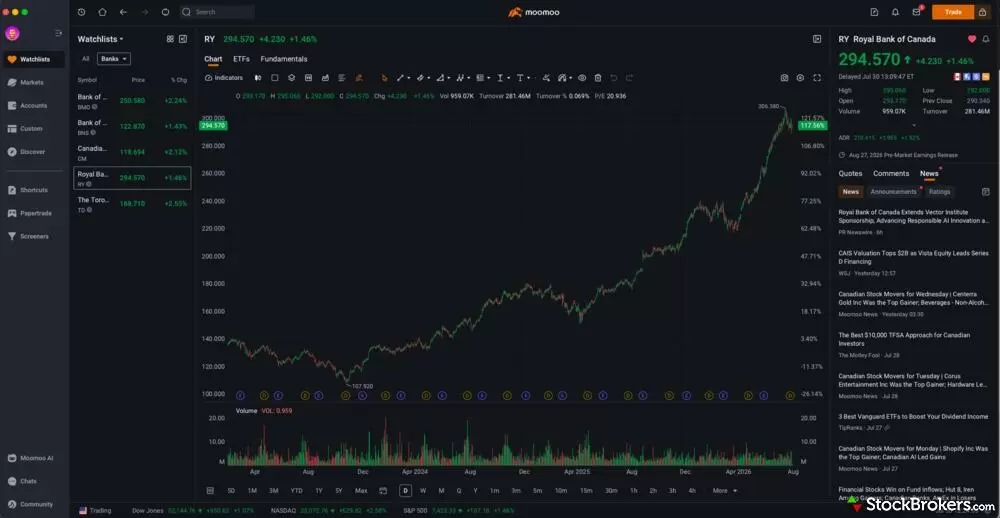The height and width of the screenshot is (518, 1000).
Task: Select the All watchlist filter
Action: pyautogui.click(x=85, y=59)
